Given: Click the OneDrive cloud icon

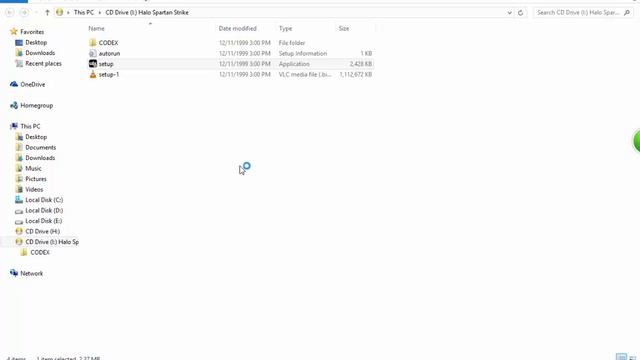Looking at the screenshot, I should (x=14, y=84).
